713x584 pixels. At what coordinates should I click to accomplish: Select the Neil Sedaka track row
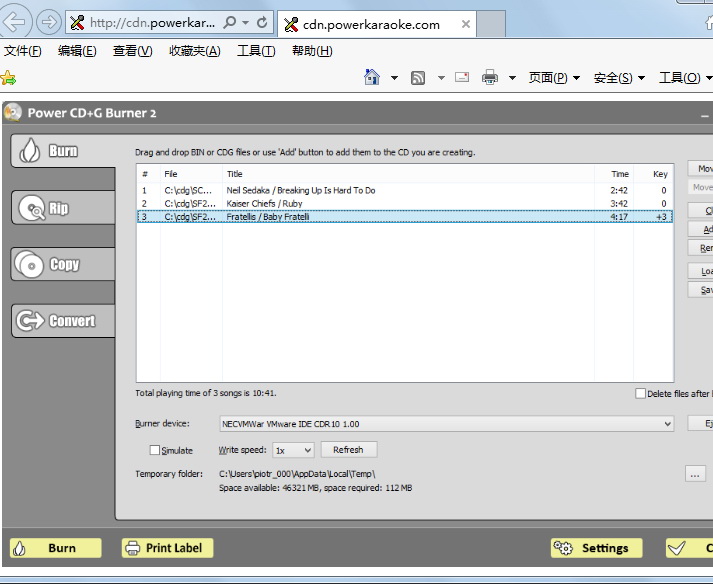pos(405,190)
